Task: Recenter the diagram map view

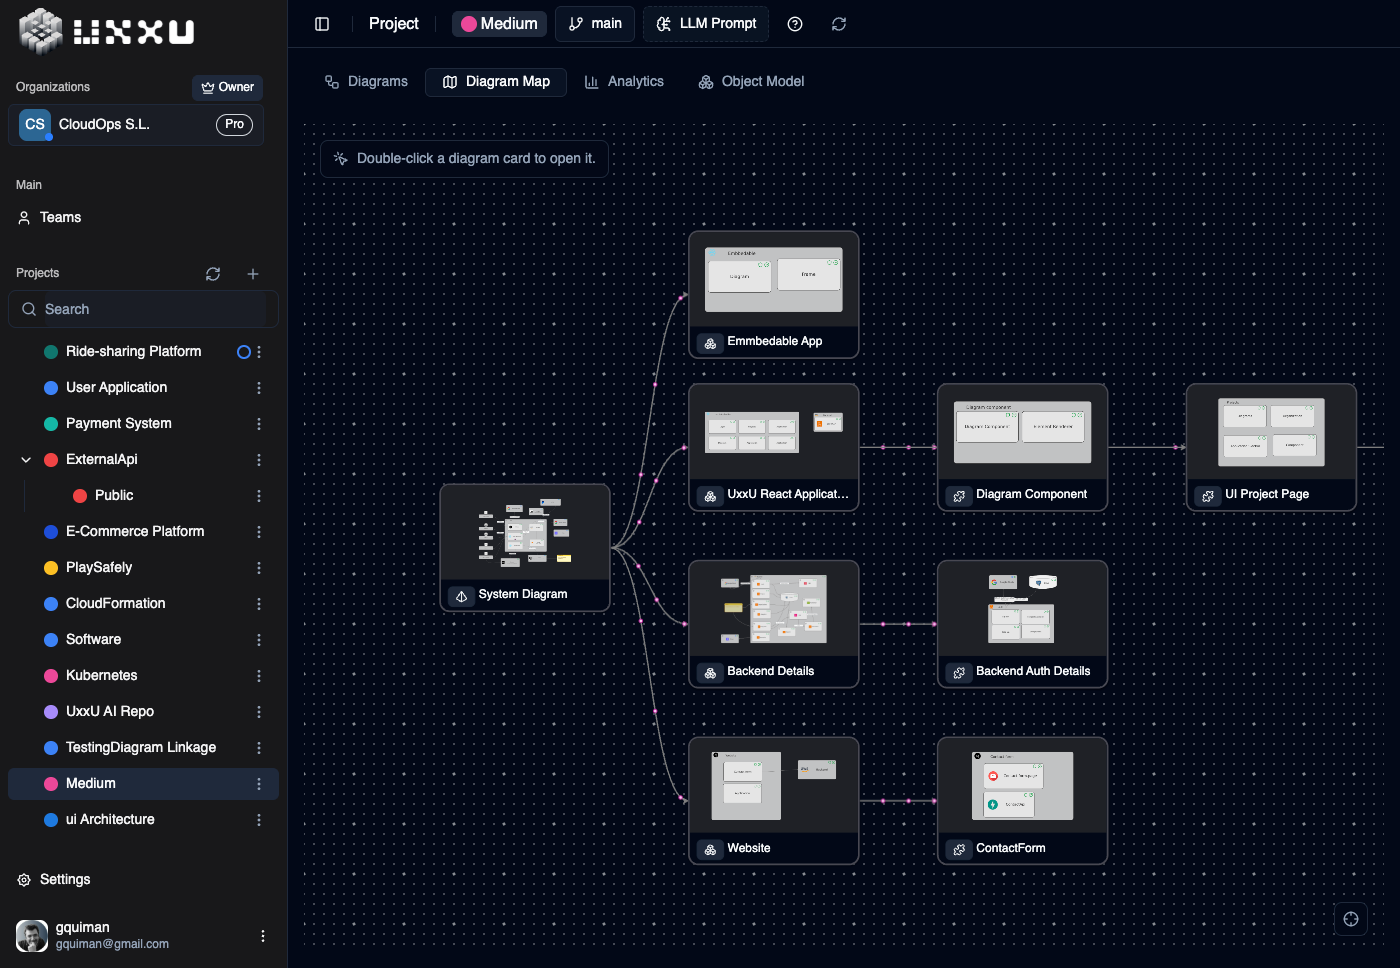Action: [x=1351, y=919]
